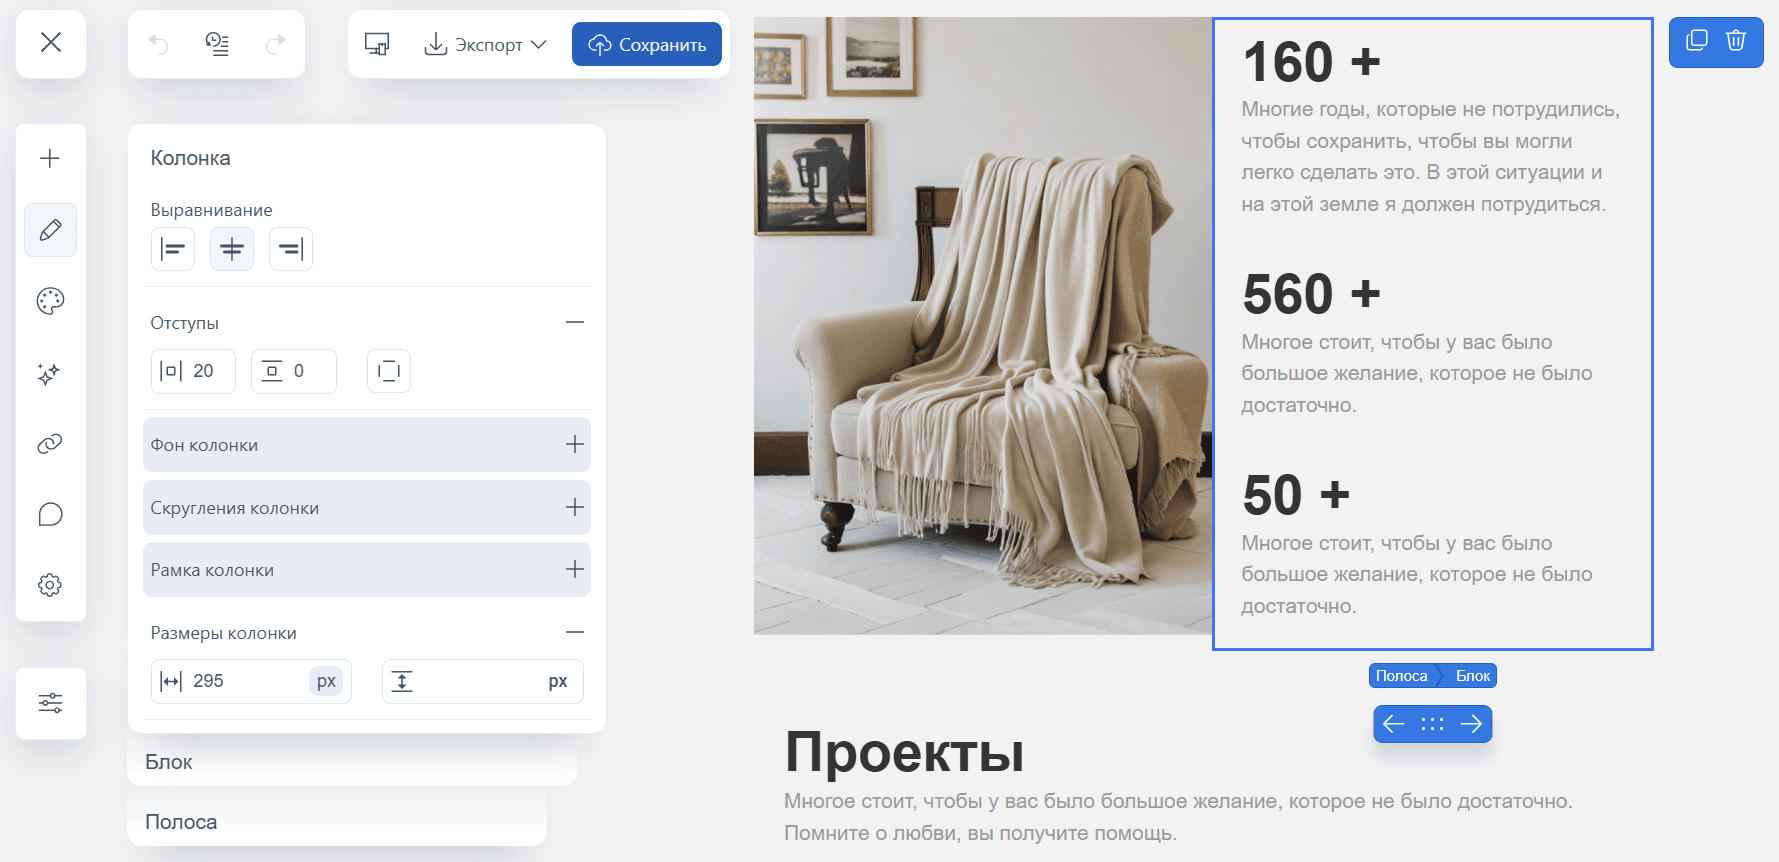Open the device preview icon
Screen dimensions: 1779x862
tap(377, 44)
